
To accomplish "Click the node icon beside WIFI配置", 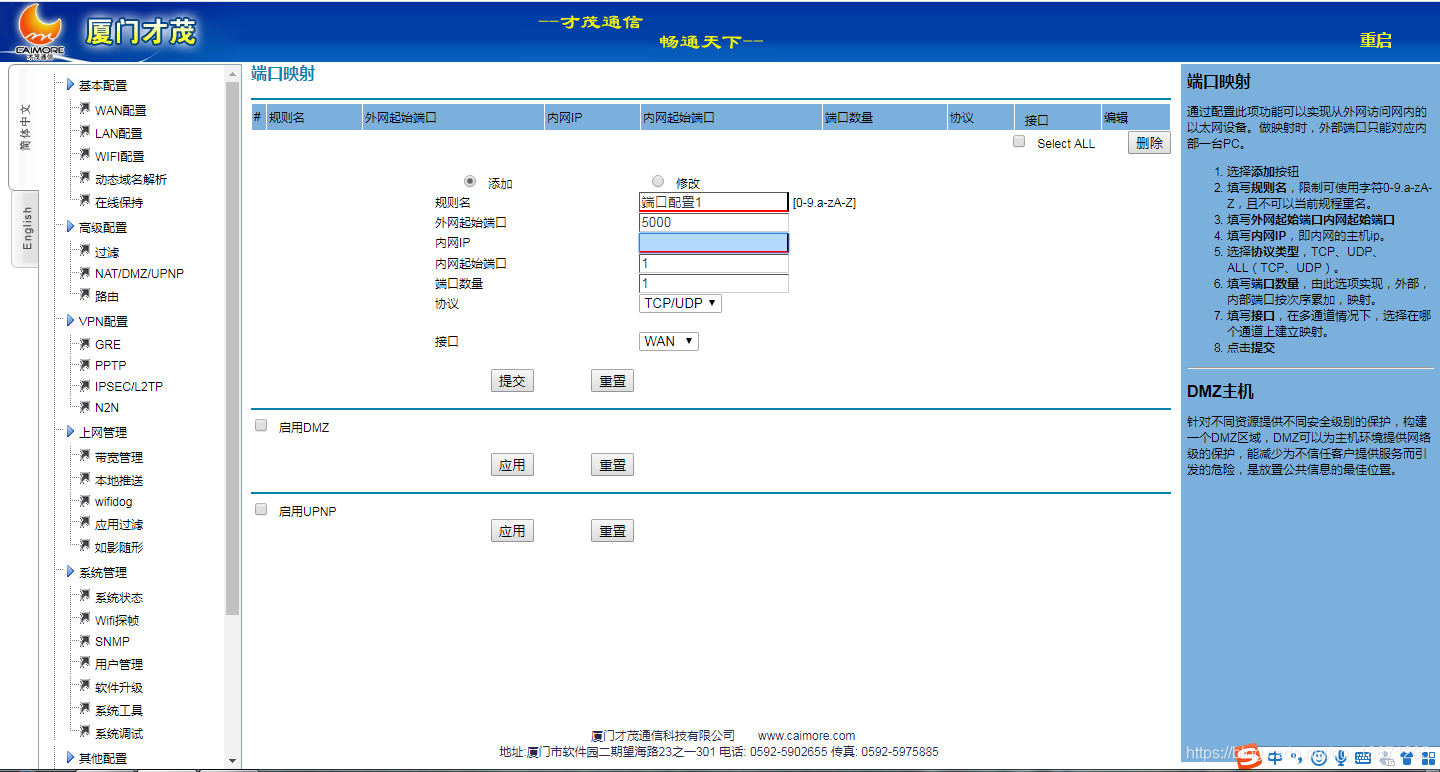I will (85, 155).
